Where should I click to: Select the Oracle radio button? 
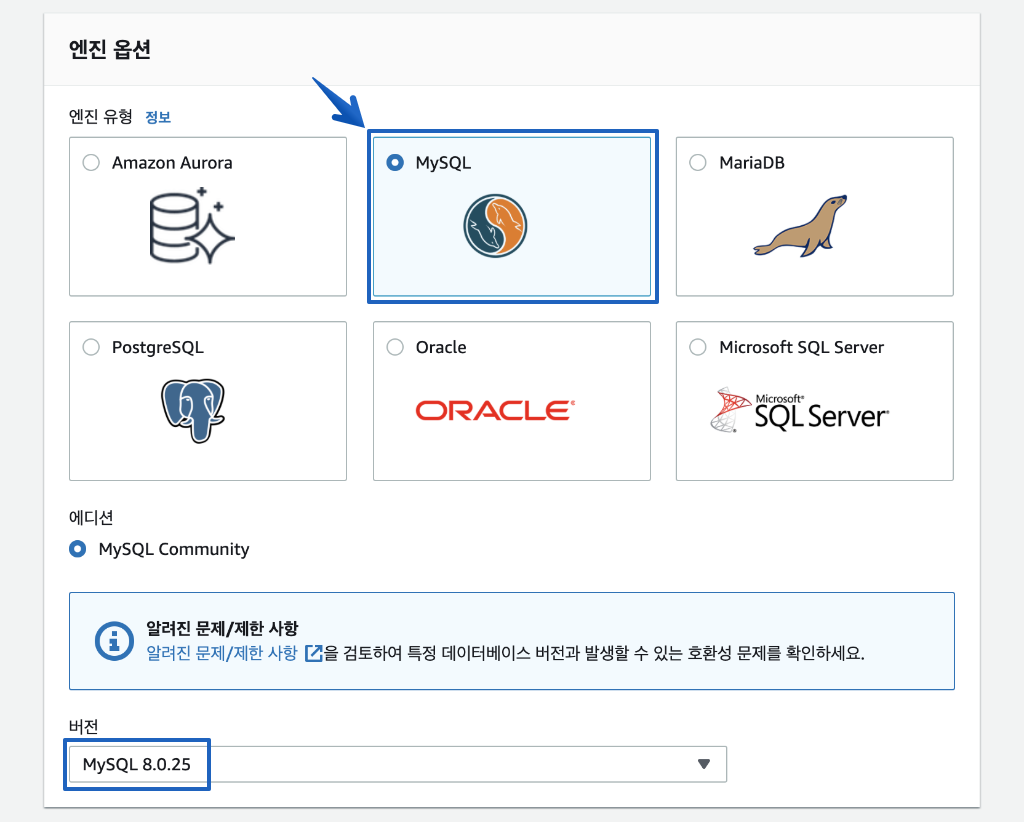pos(395,347)
